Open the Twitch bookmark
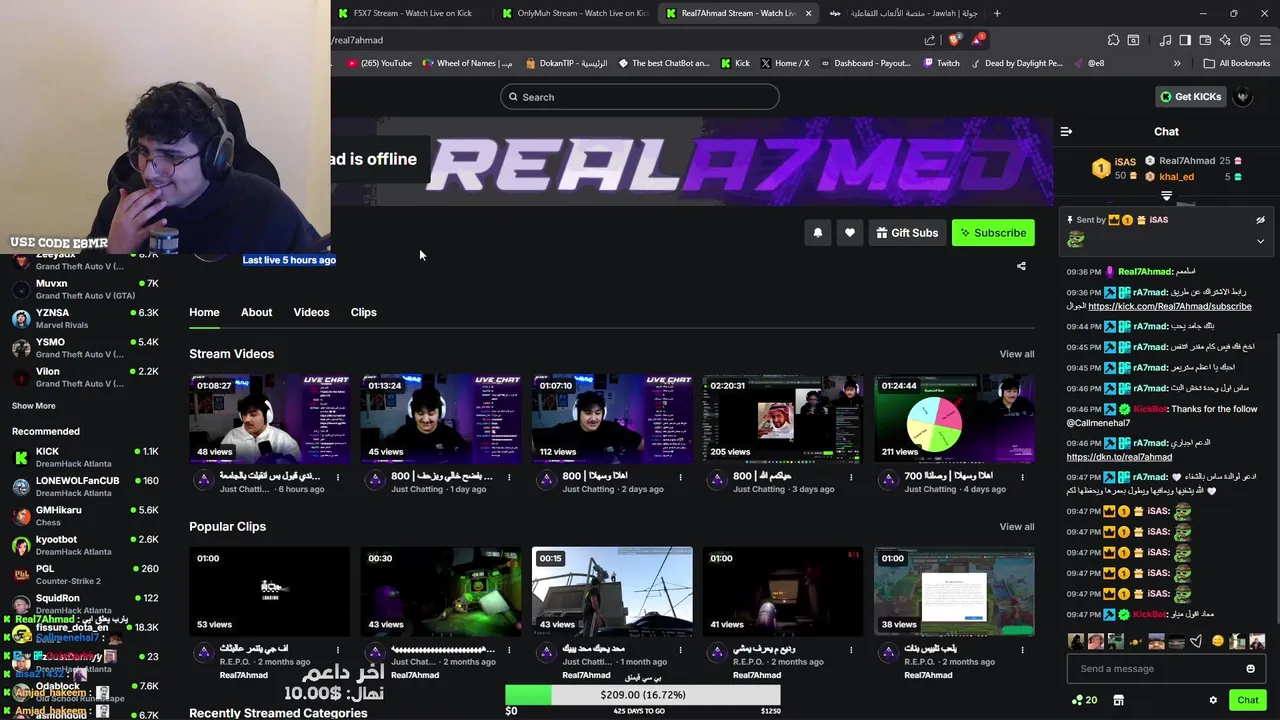This screenshot has height=720, width=1280. coord(941,63)
